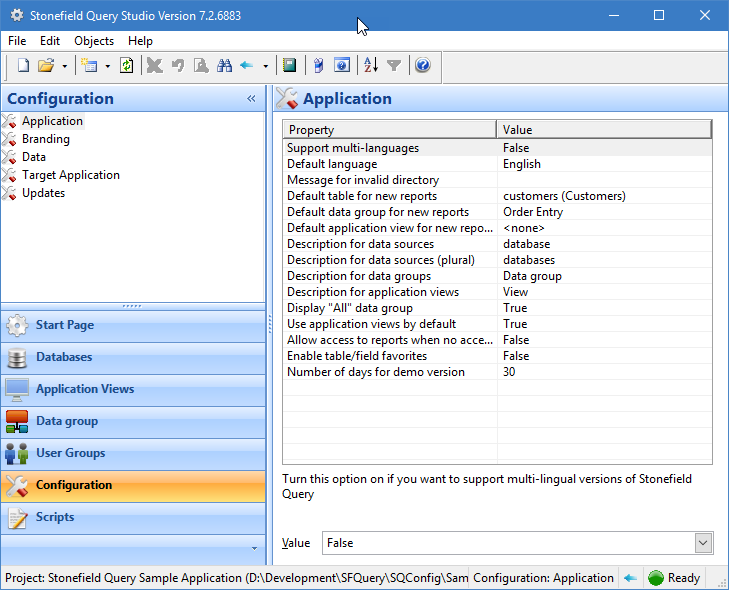Click the A-Z sort toolbar icon
729x590 pixels.
tap(371, 66)
